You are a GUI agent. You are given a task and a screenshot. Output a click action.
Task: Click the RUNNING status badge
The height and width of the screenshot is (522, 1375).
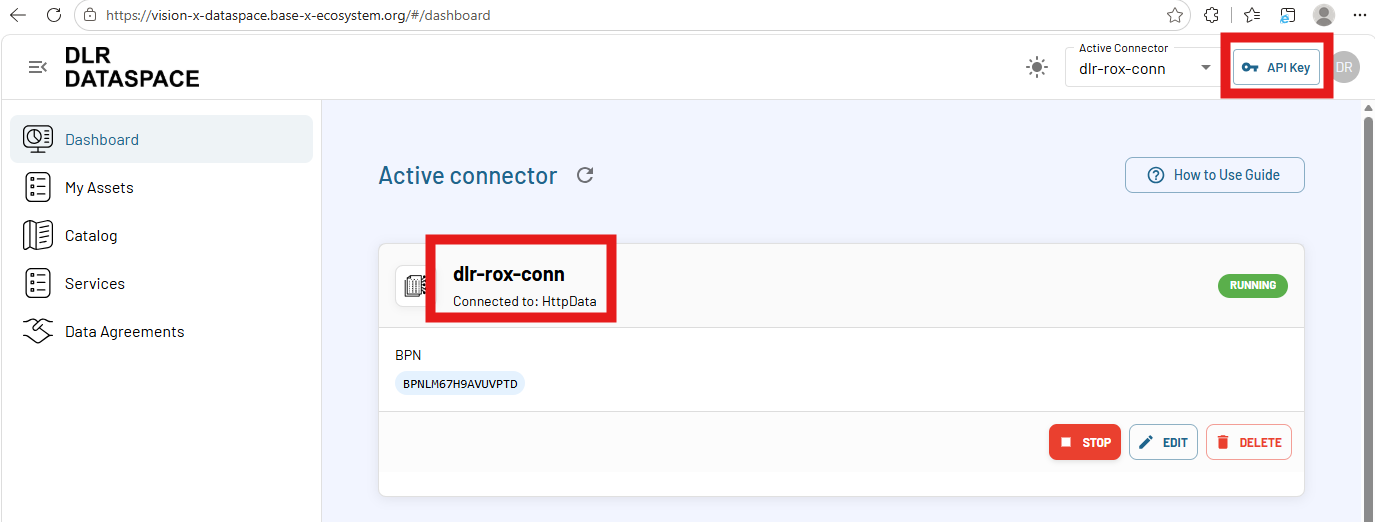1253,285
